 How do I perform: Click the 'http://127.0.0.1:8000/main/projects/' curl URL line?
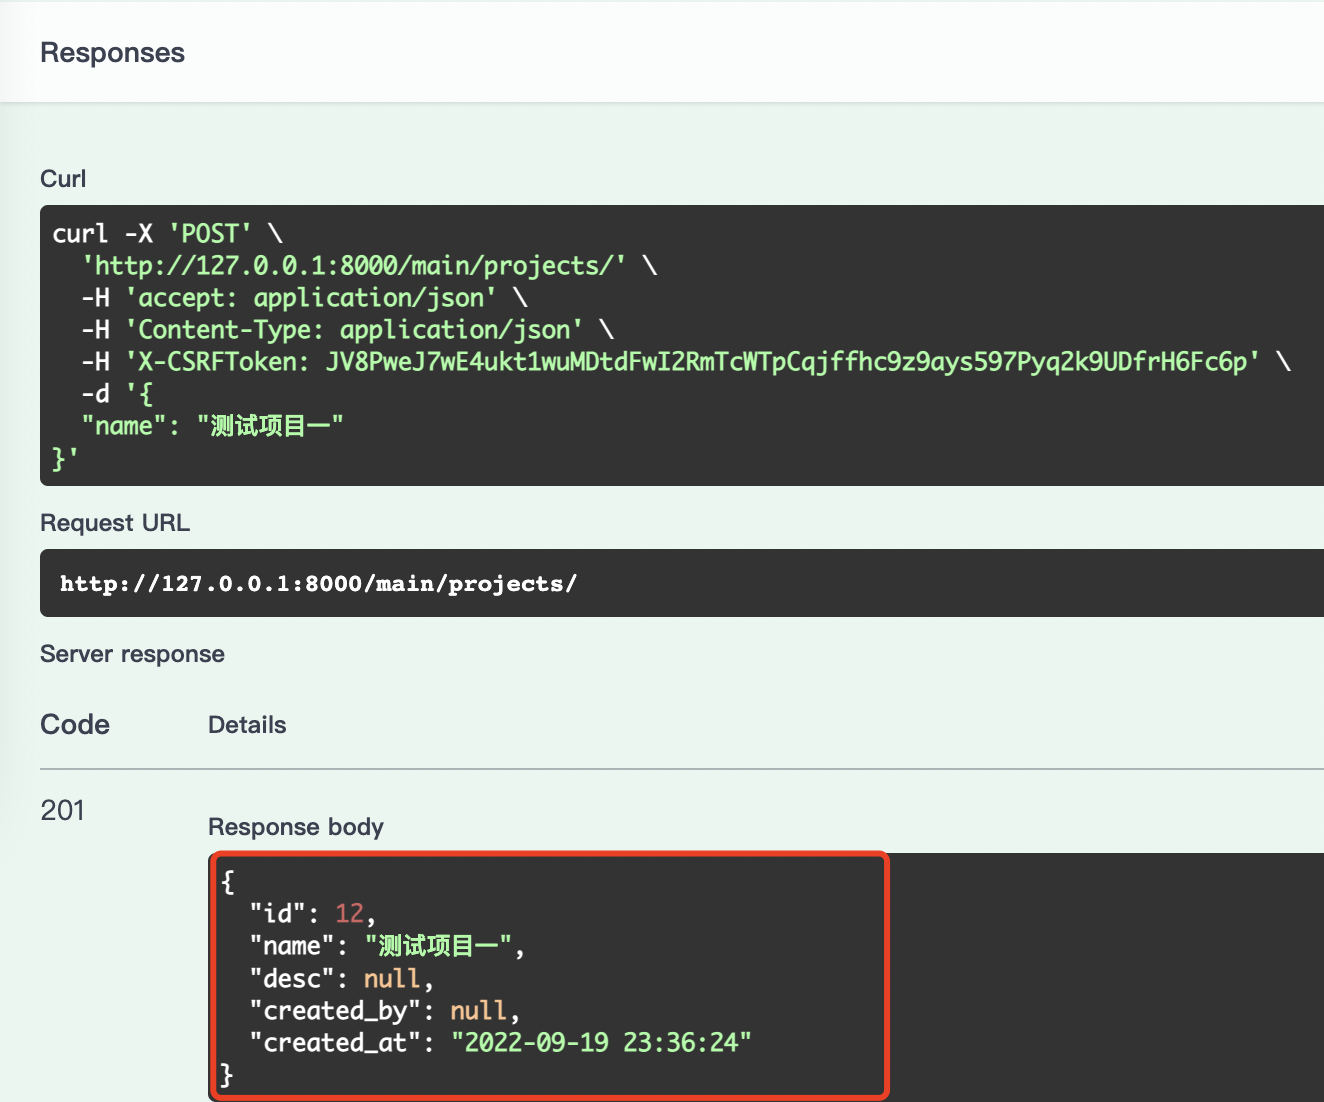click(369, 266)
